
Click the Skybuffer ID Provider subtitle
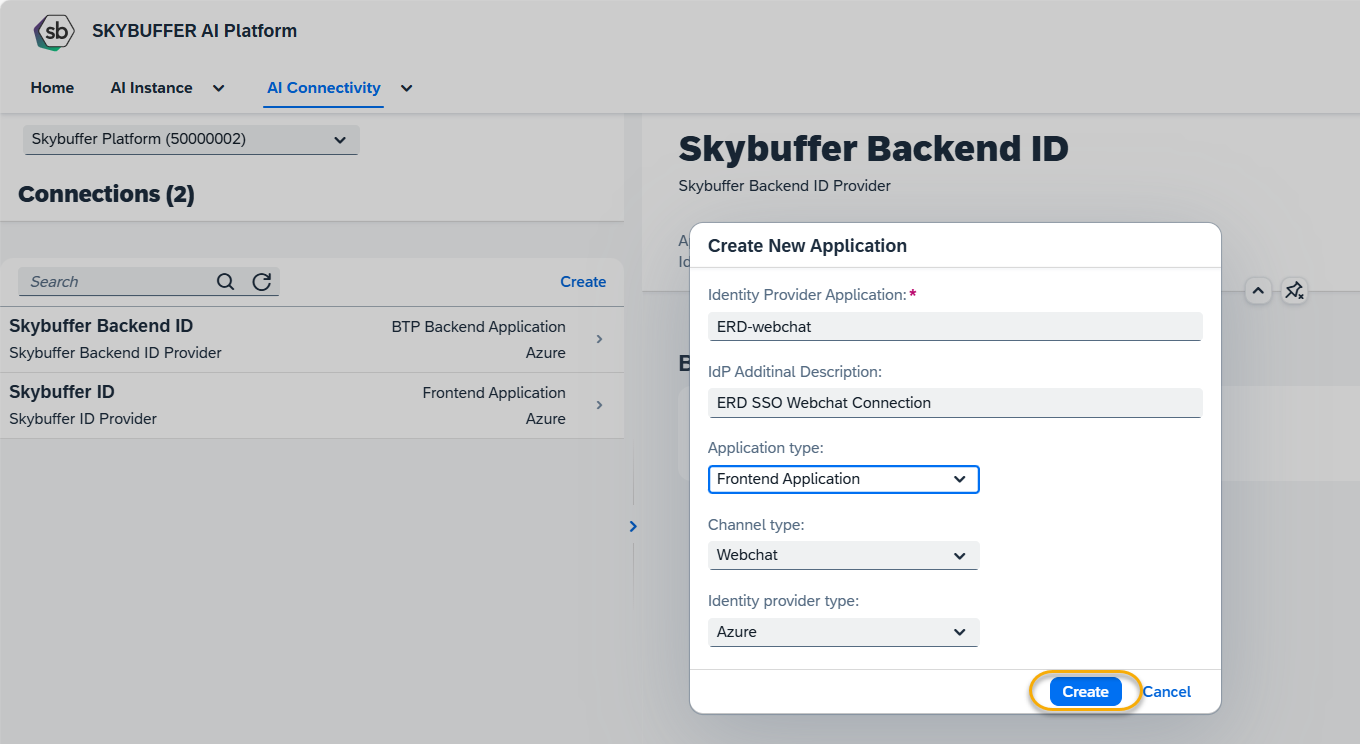pyautogui.click(x=83, y=419)
